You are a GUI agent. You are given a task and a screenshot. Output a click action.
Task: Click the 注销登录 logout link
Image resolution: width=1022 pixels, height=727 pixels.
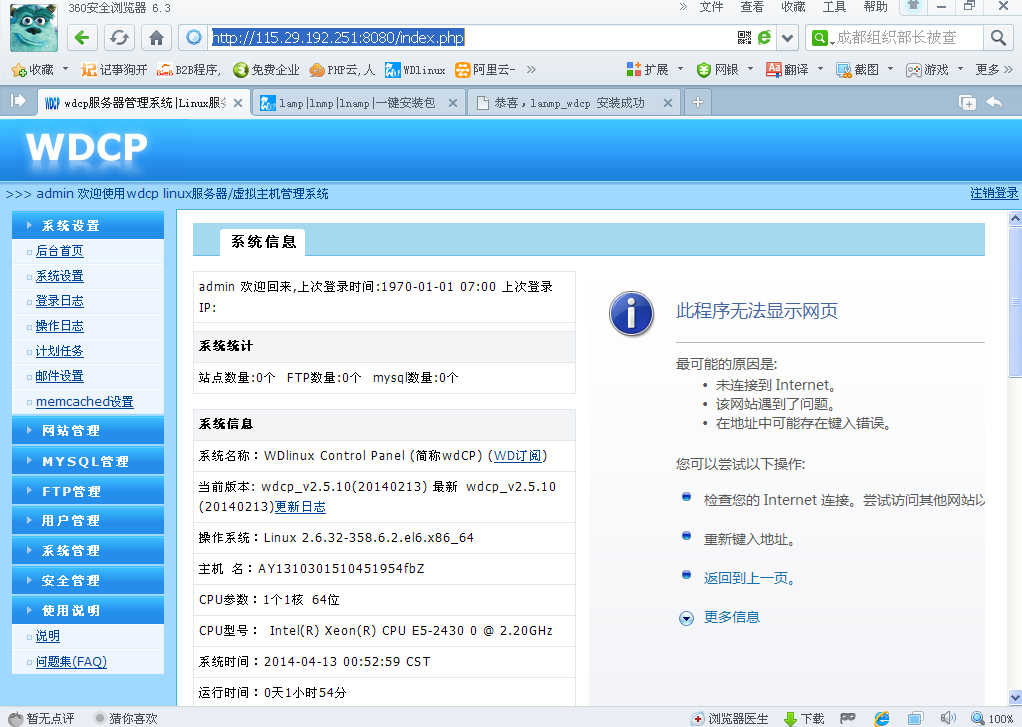(994, 193)
